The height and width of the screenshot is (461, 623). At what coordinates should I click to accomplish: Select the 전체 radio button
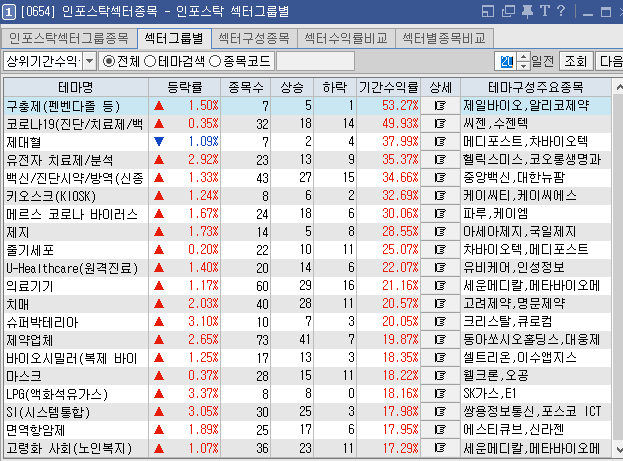(x=110, y=61)
